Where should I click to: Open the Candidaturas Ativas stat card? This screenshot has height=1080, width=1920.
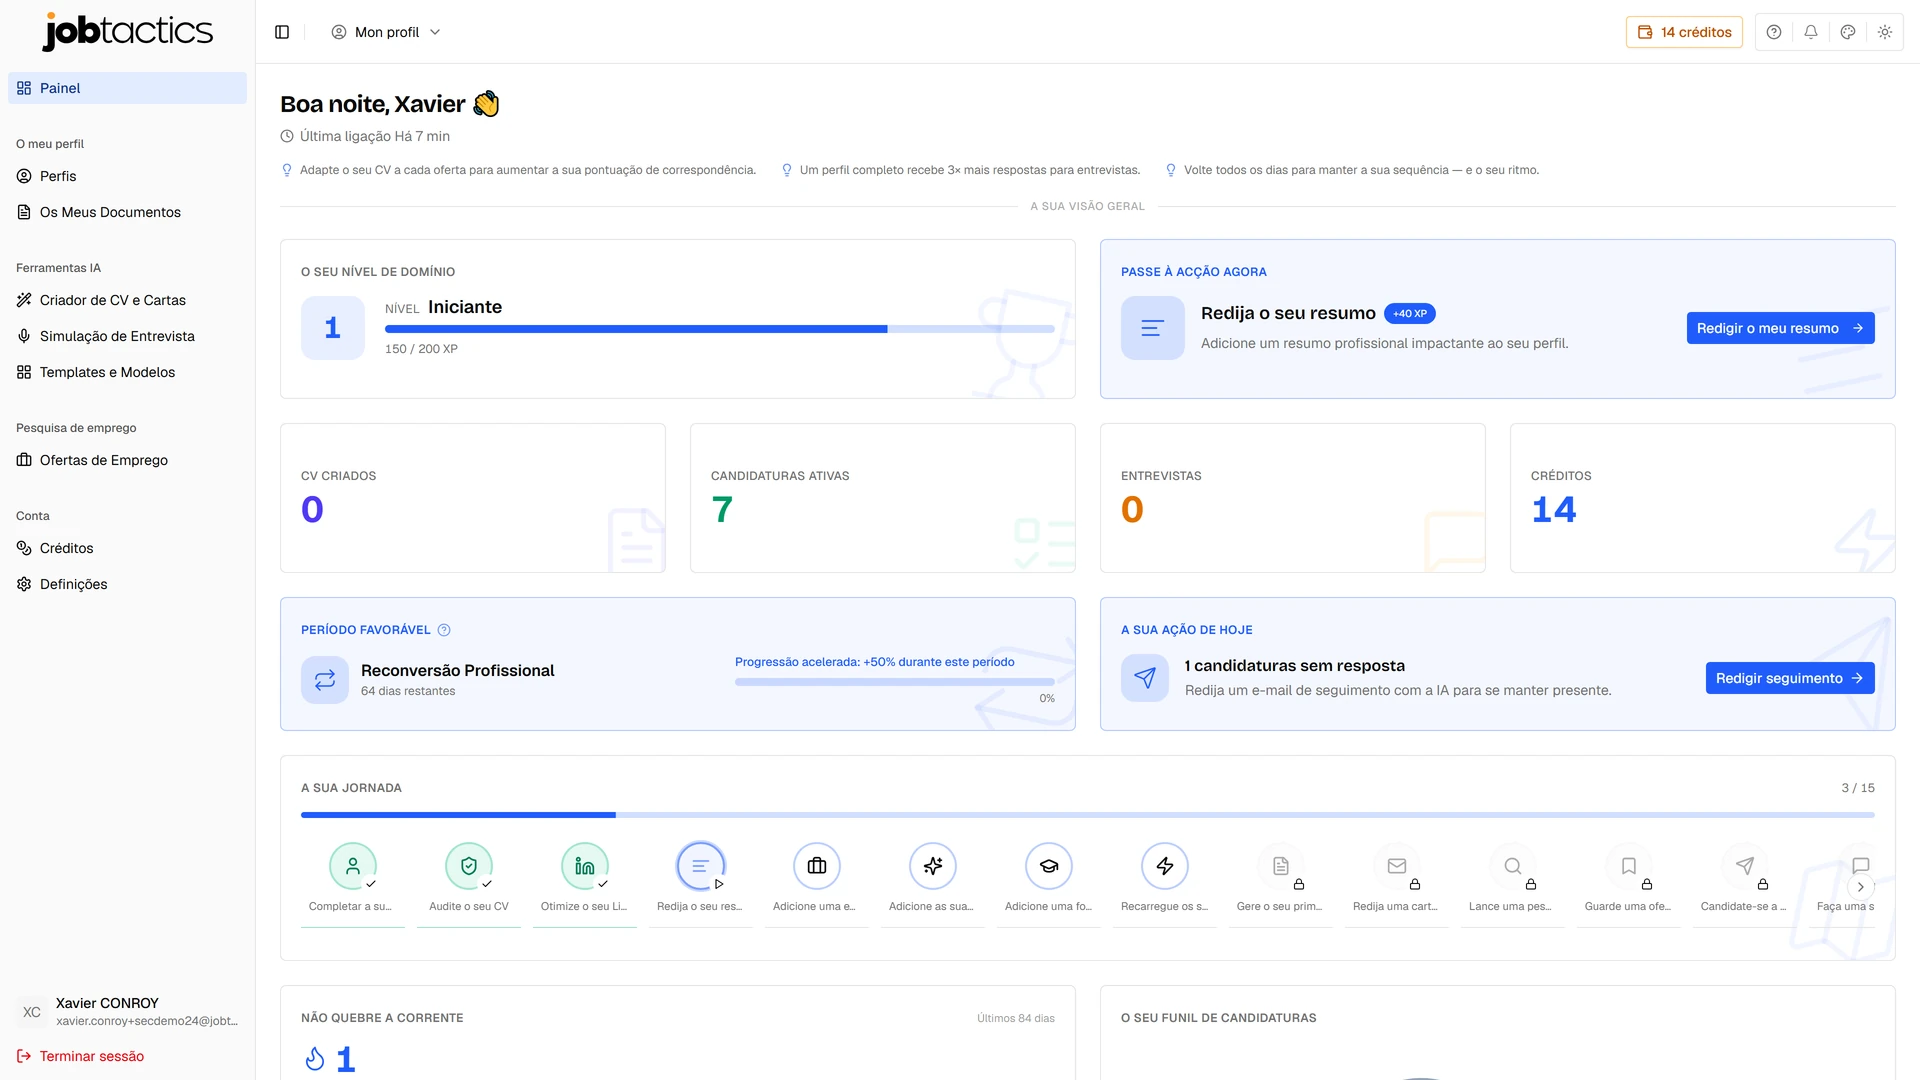coord(883,498)
